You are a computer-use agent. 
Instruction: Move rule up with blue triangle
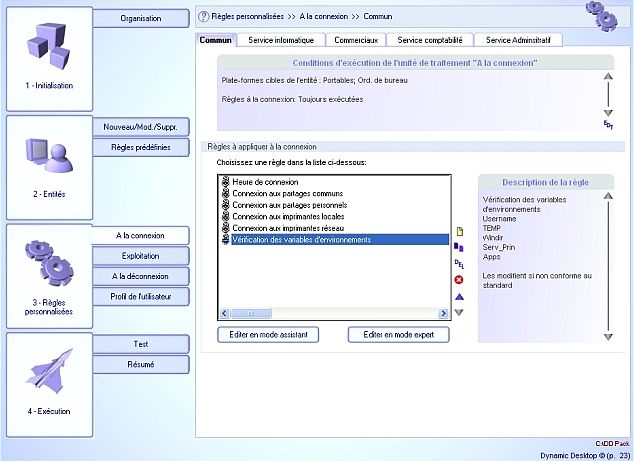point(459,297)
